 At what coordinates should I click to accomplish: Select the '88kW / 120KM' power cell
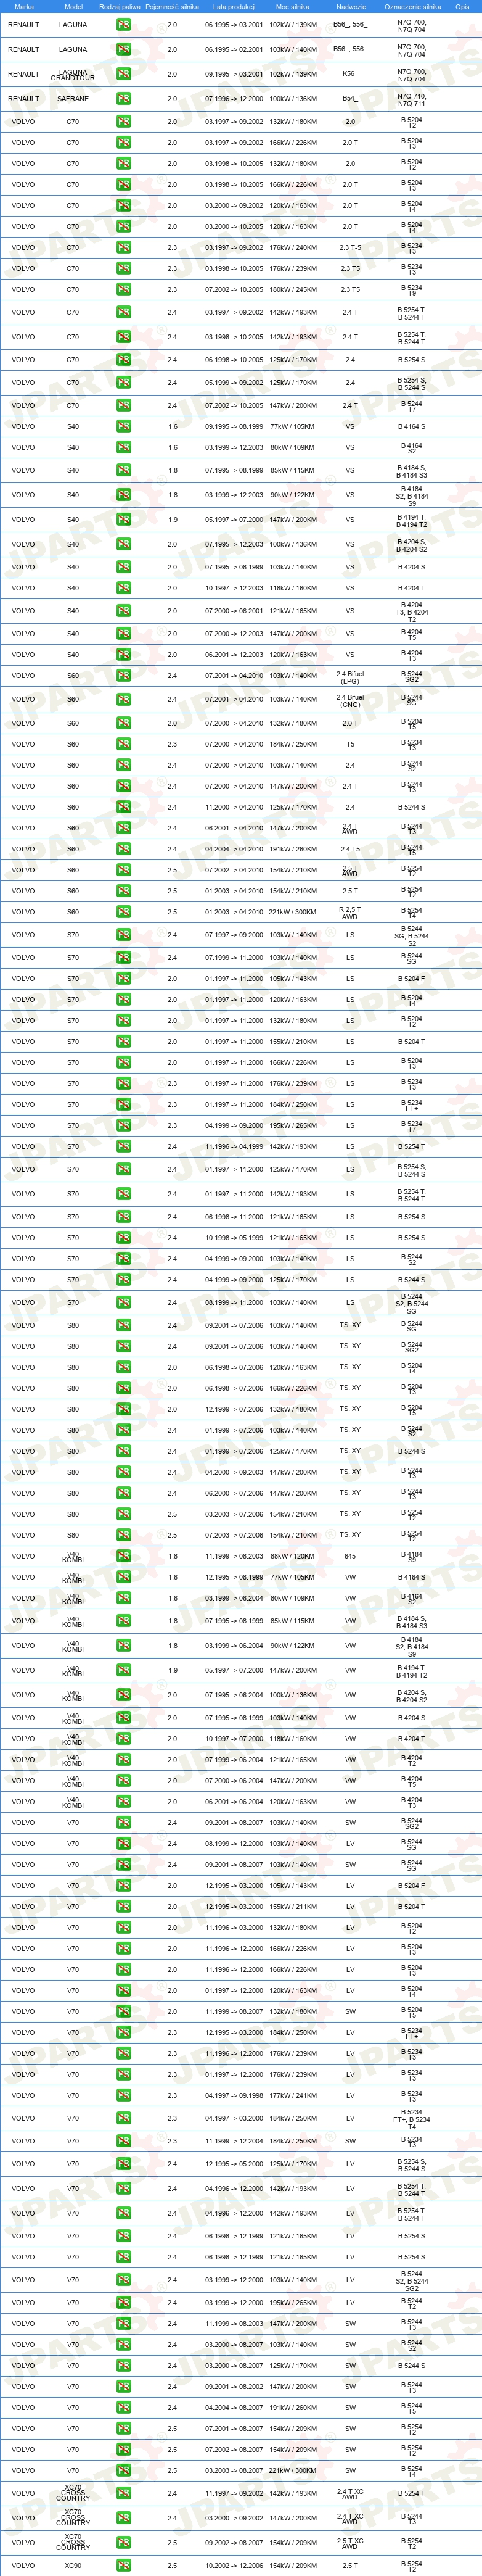(x=293, y=1556)
